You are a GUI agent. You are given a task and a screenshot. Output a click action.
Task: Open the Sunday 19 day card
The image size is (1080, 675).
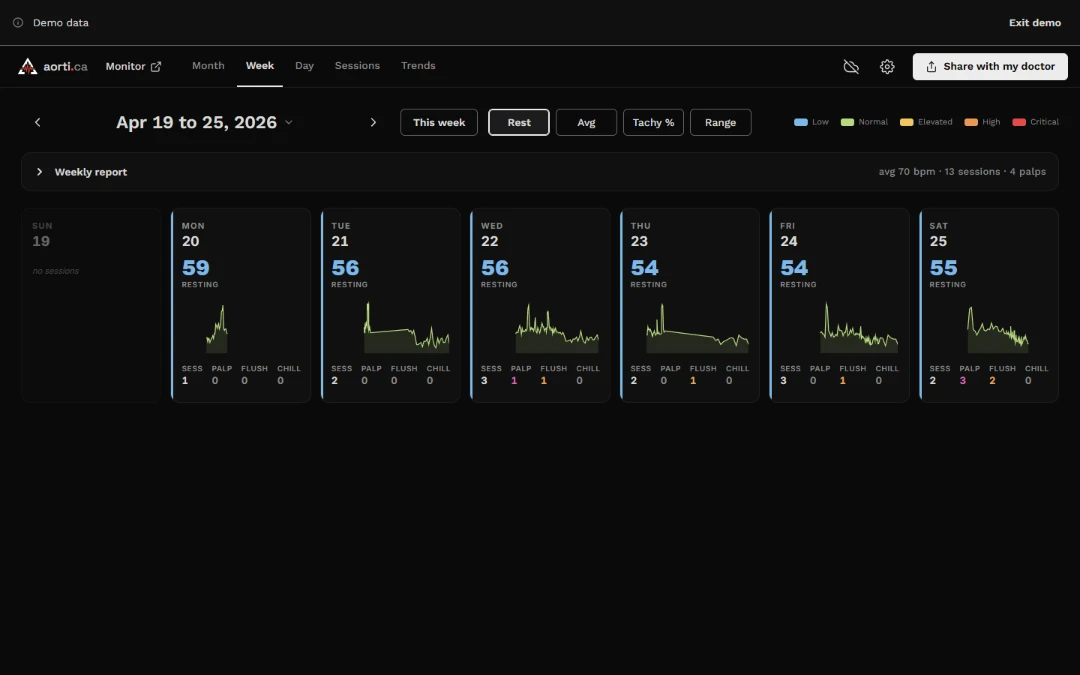(x=91, y=305)
